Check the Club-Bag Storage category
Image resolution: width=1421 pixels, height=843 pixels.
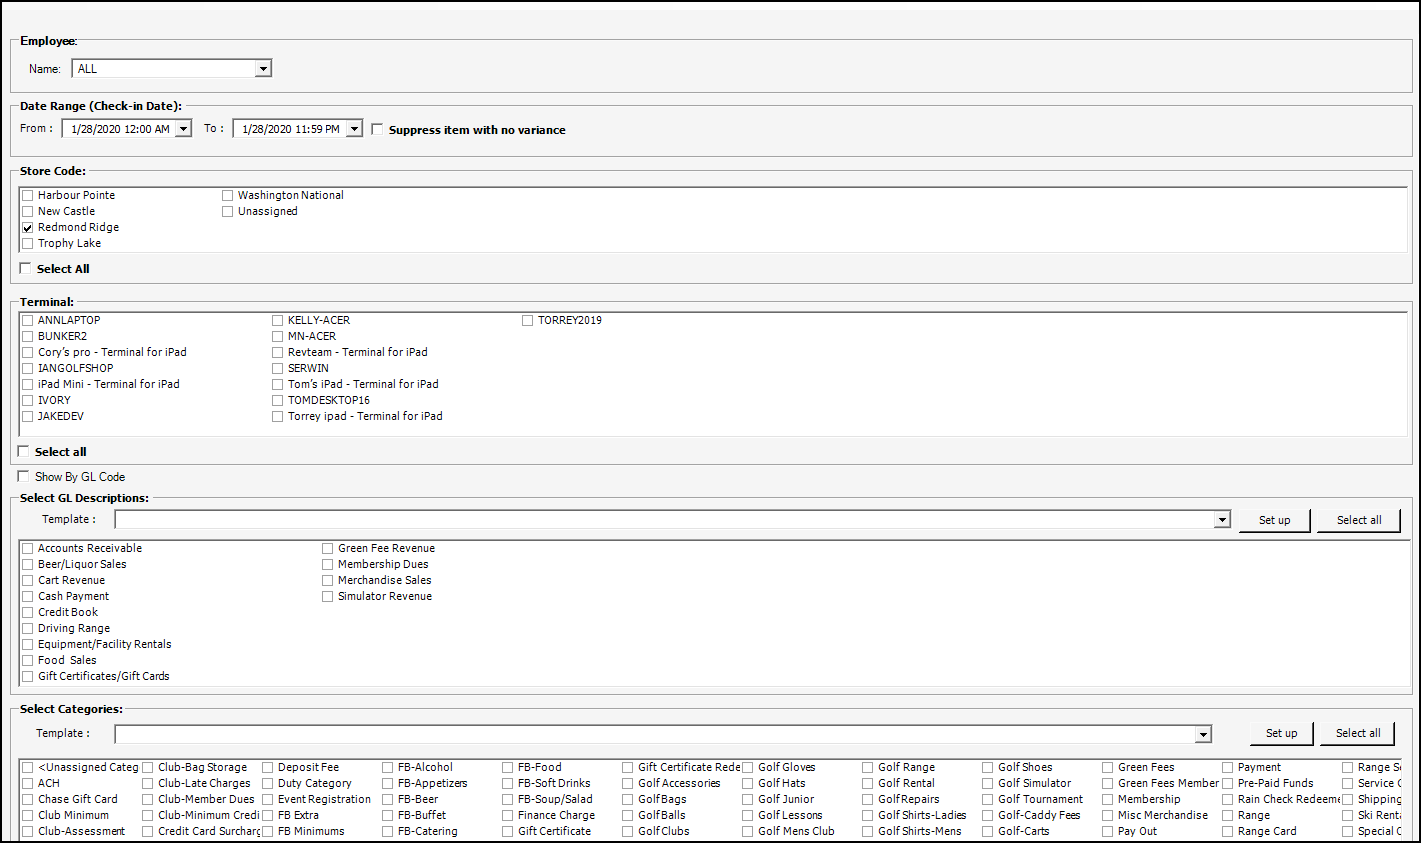point(148,768)
